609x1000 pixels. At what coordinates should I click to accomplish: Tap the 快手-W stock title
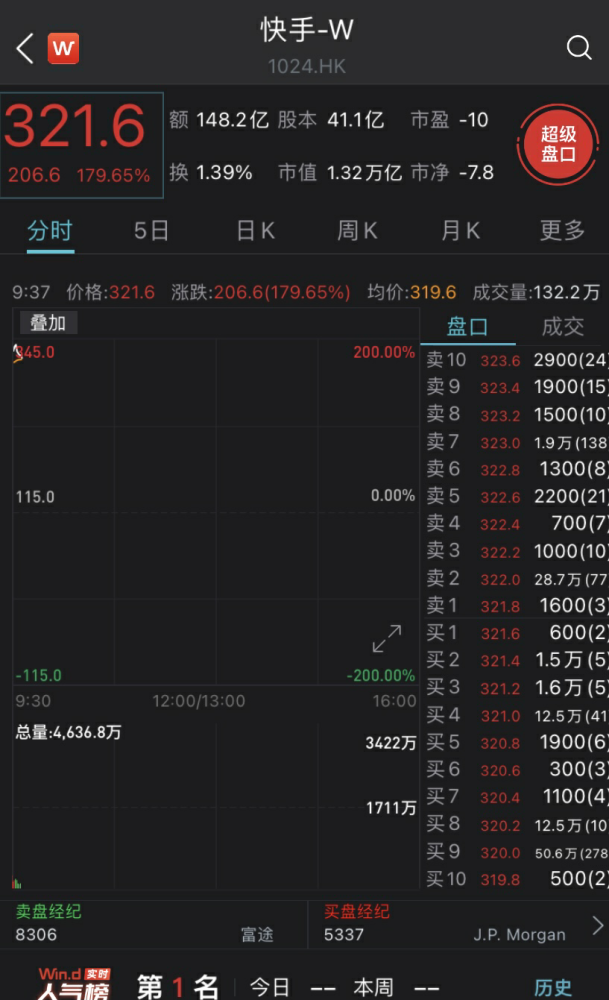tap(307, 29)
